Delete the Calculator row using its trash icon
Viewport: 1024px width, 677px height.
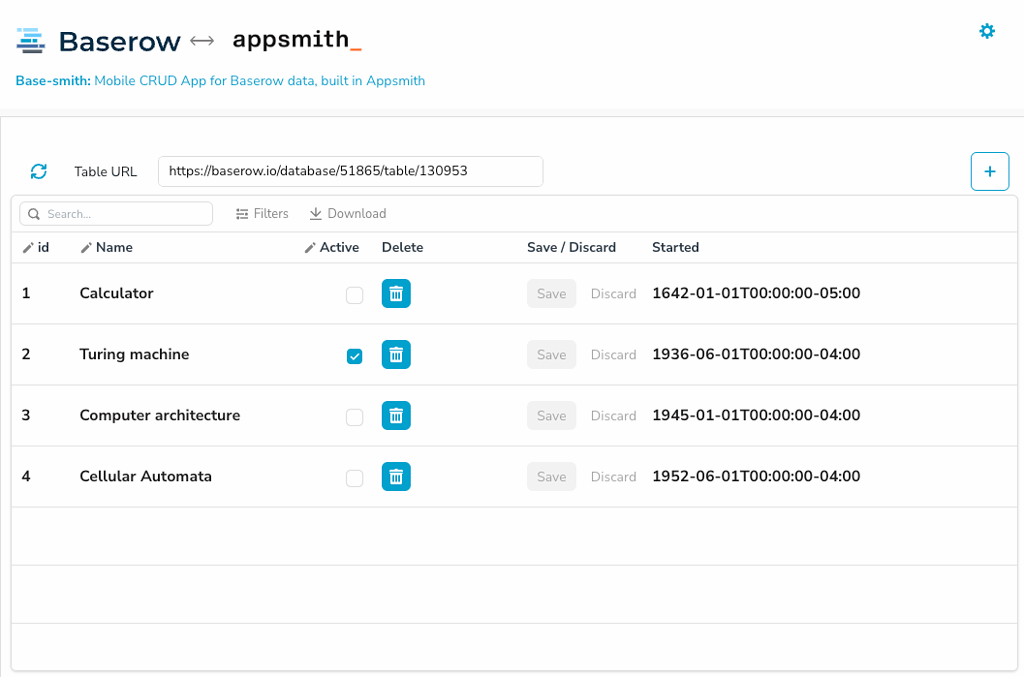point(396,293)
